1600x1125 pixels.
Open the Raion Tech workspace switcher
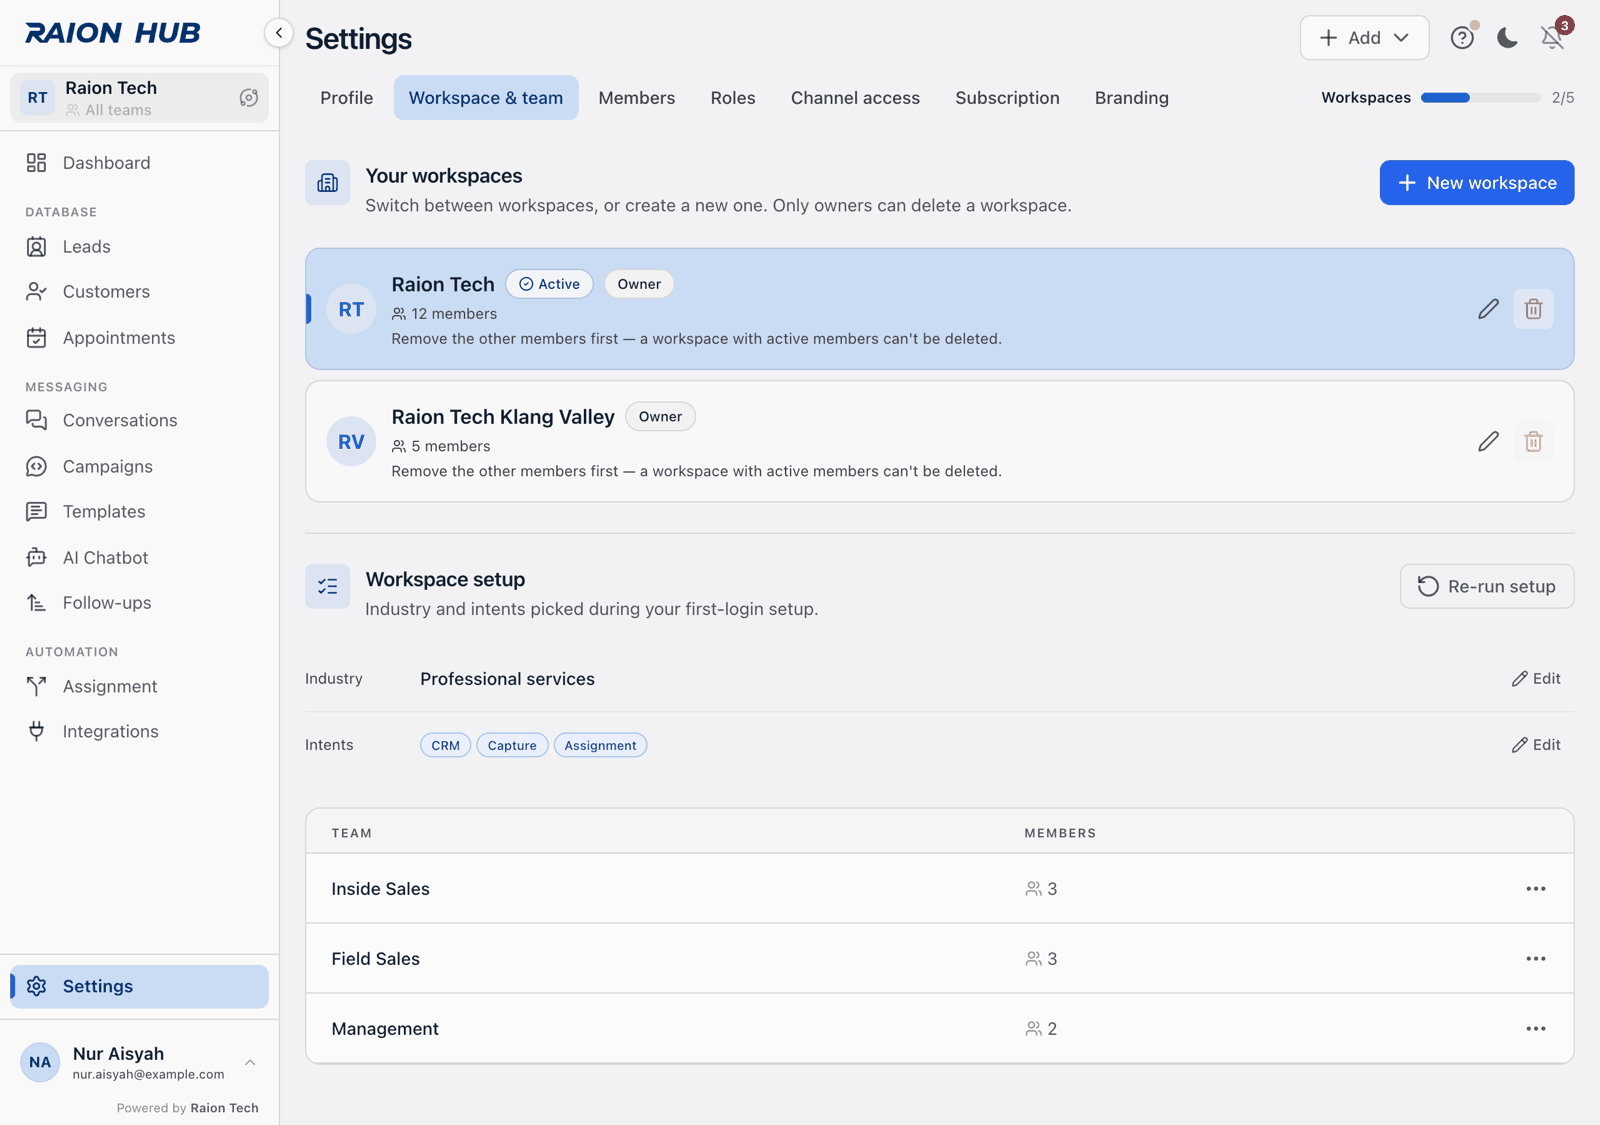point(139,98)
